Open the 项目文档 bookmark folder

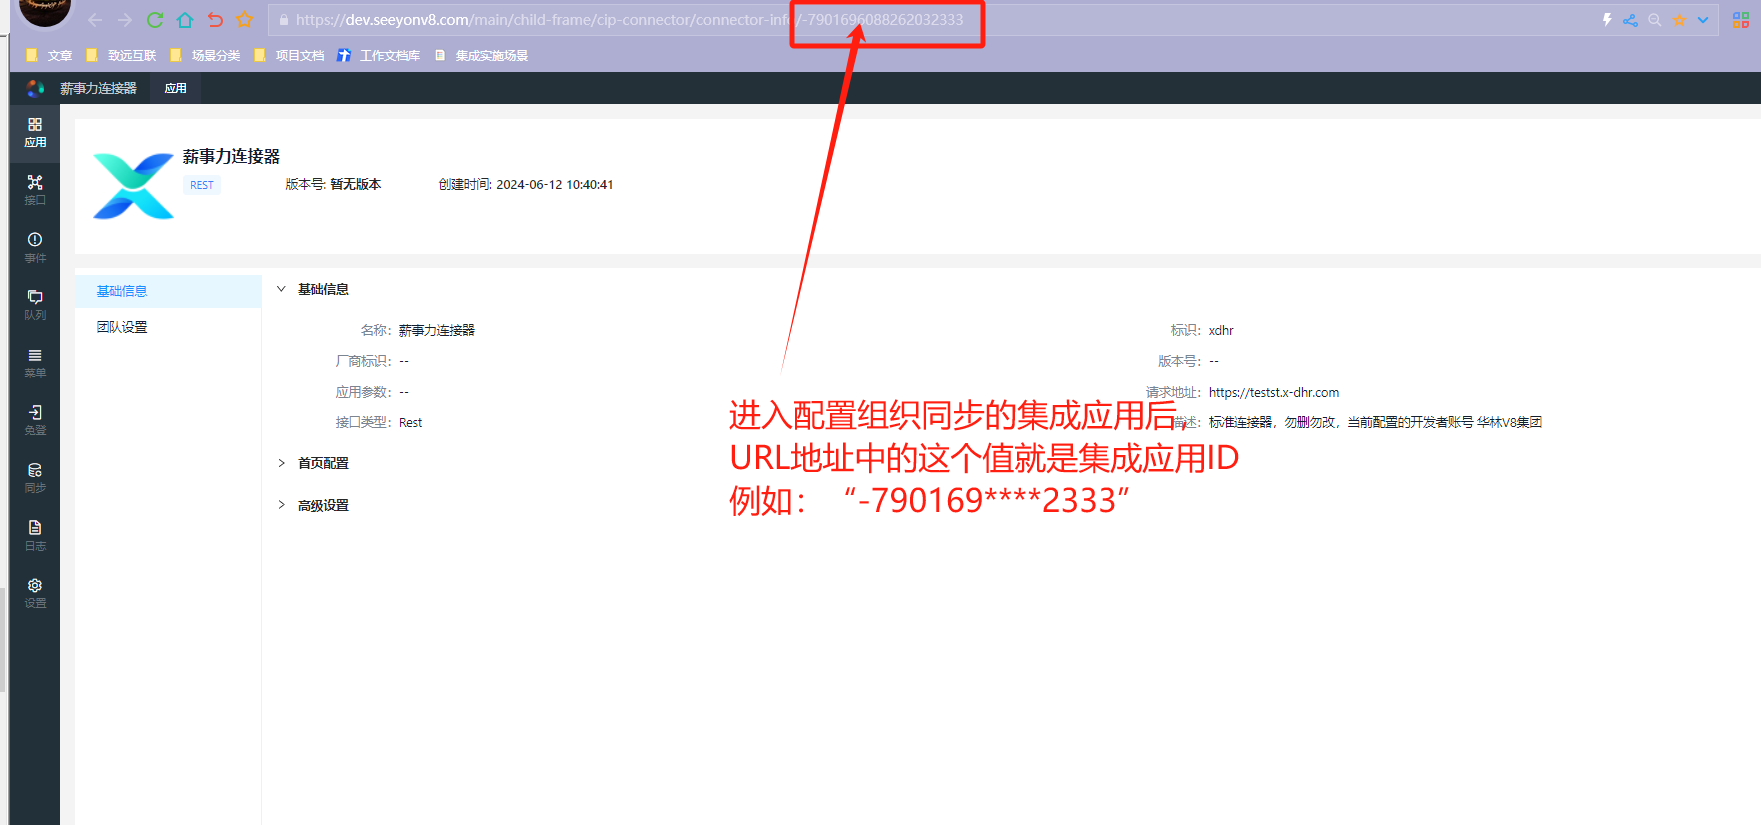[x=289, y=55]
